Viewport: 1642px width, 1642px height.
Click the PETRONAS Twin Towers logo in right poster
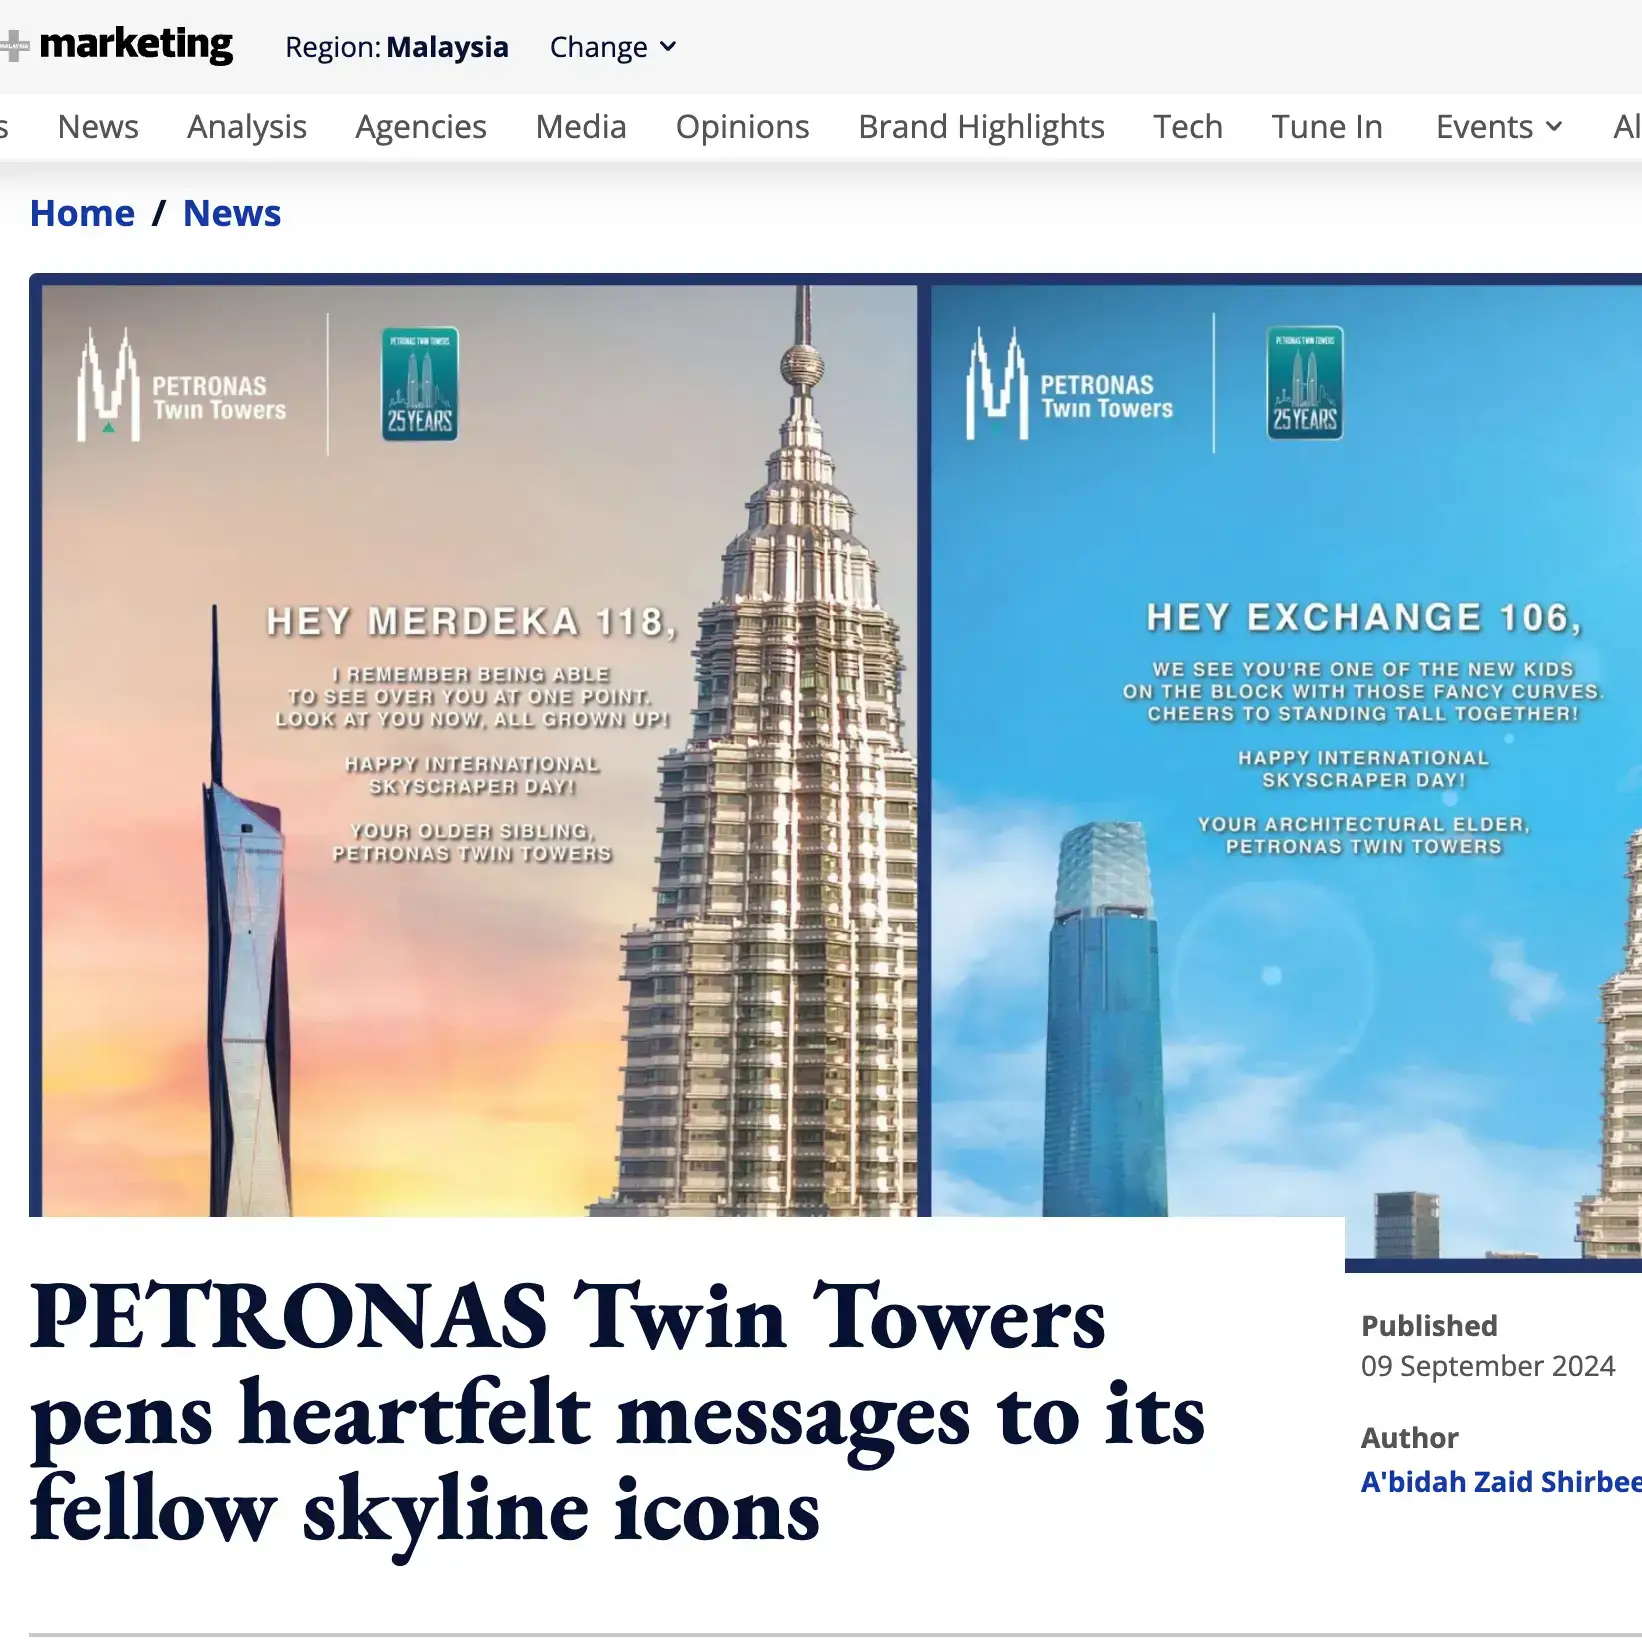1070,384
